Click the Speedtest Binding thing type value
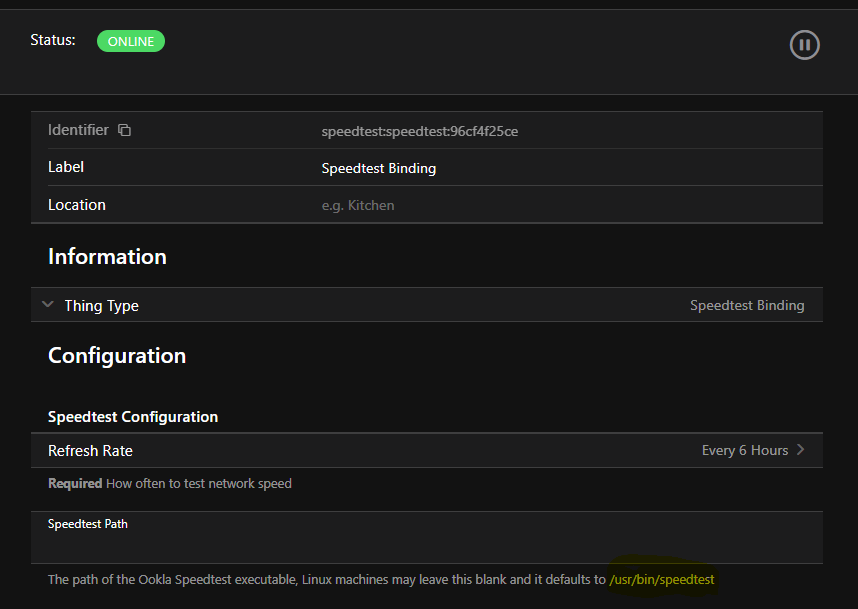858x609 pixels. tap(746, 306)
